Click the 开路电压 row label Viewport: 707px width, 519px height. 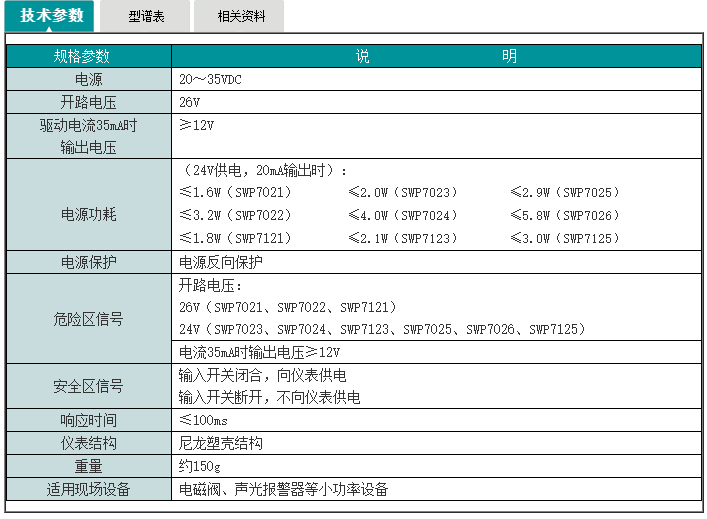(89, 102)
